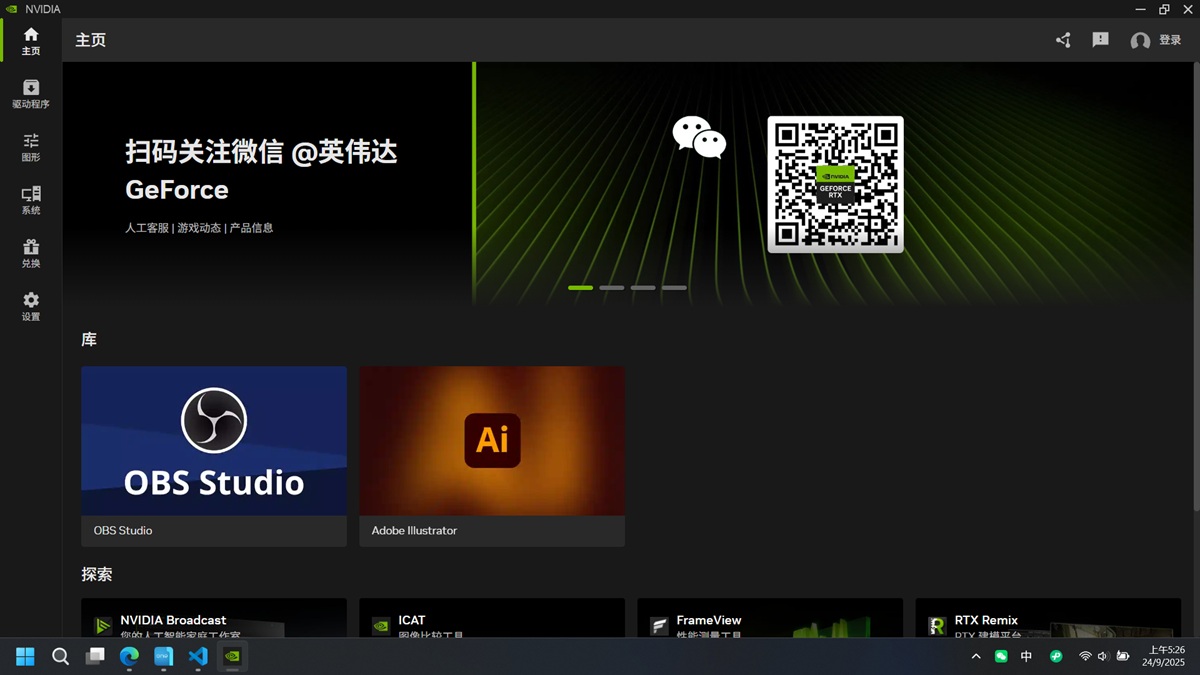Open the FrameView explore card
This screenshot has height=675, width=1200.
coord(770,619)
